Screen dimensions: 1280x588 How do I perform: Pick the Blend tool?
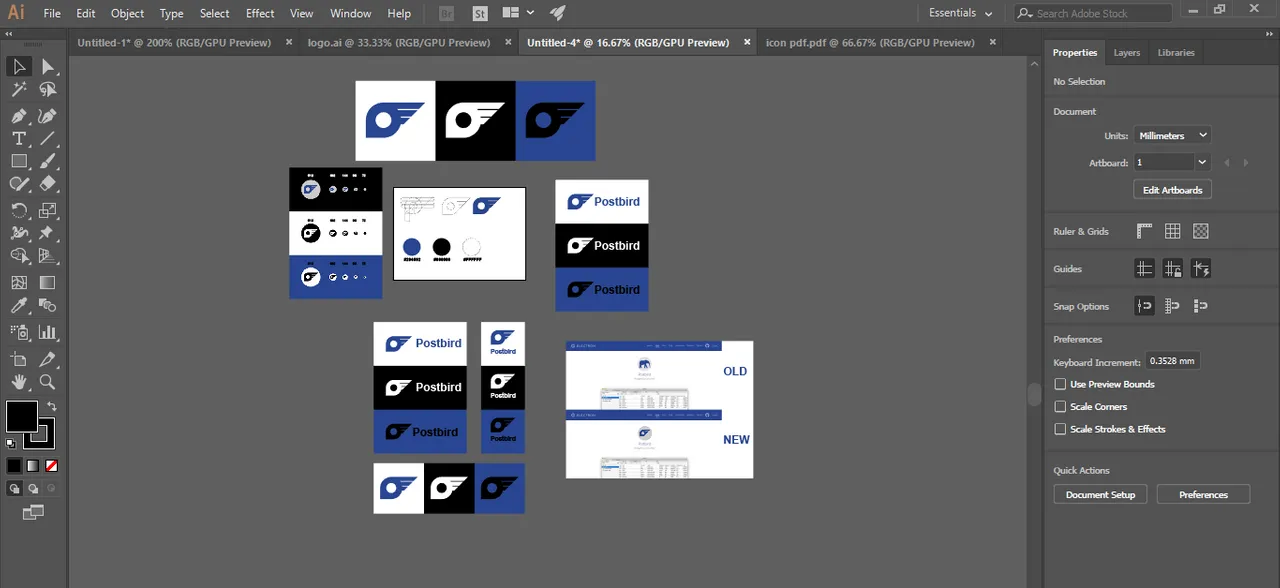(x=47, y=306)
